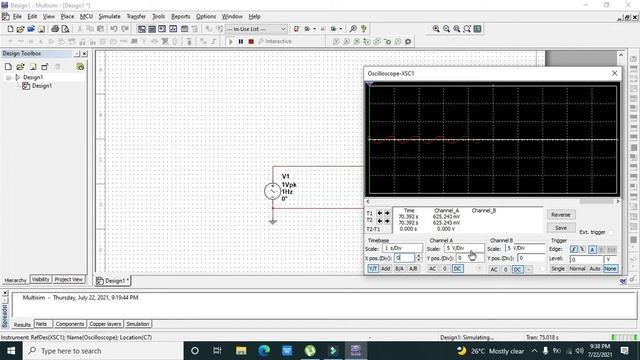Select the A/B timebase mode
Screen dimensions: 640x360
coord(413,269)
